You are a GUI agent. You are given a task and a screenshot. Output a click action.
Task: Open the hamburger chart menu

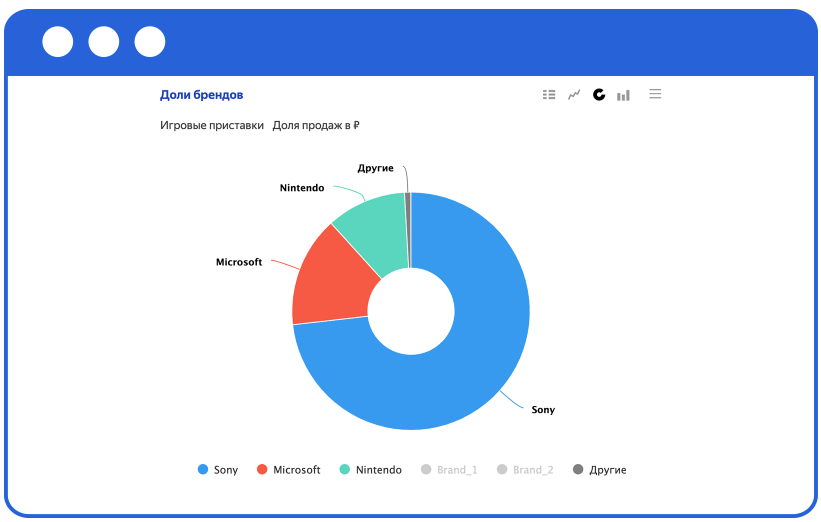[655, 94]
